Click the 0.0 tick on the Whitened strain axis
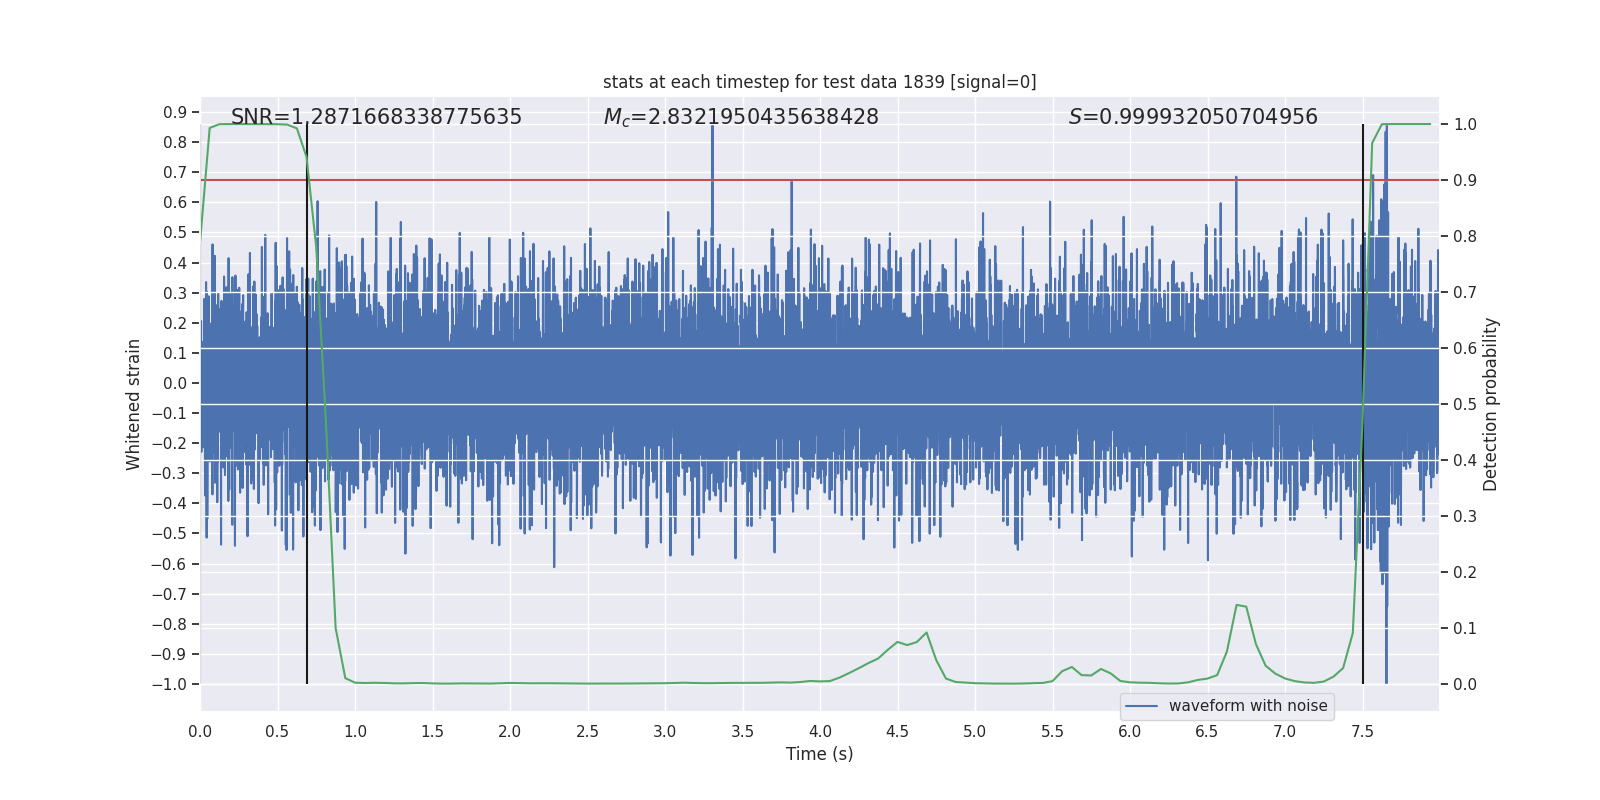The height and width of the screenshot is (800, 1600). [x=175, y=383]
